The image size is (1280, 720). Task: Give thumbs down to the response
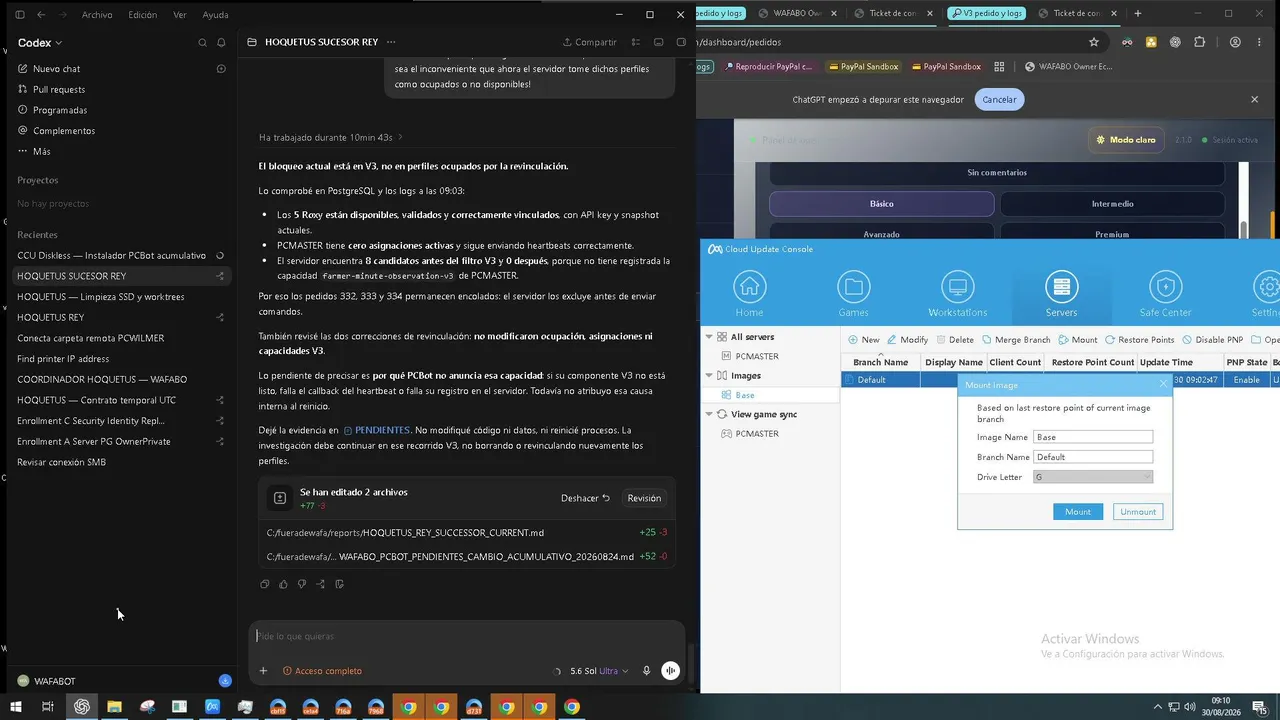click(x=302, y=584)
